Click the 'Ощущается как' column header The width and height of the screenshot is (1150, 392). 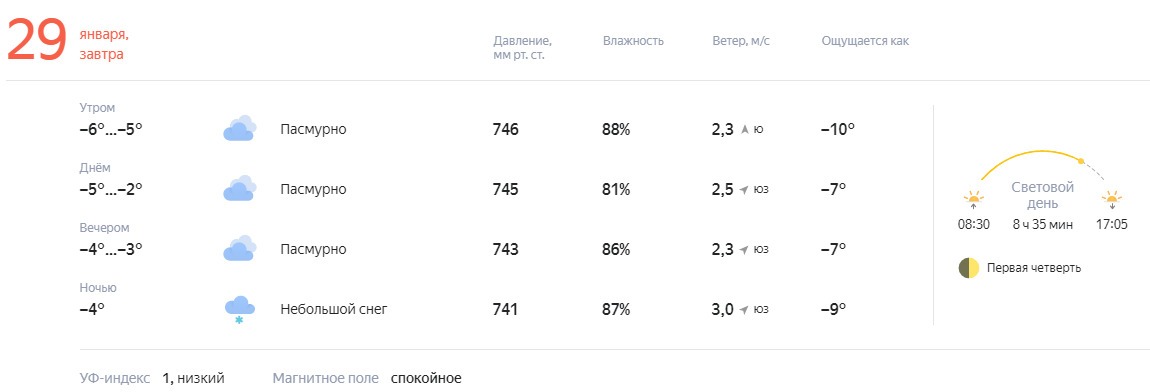(x=865, y=41)
